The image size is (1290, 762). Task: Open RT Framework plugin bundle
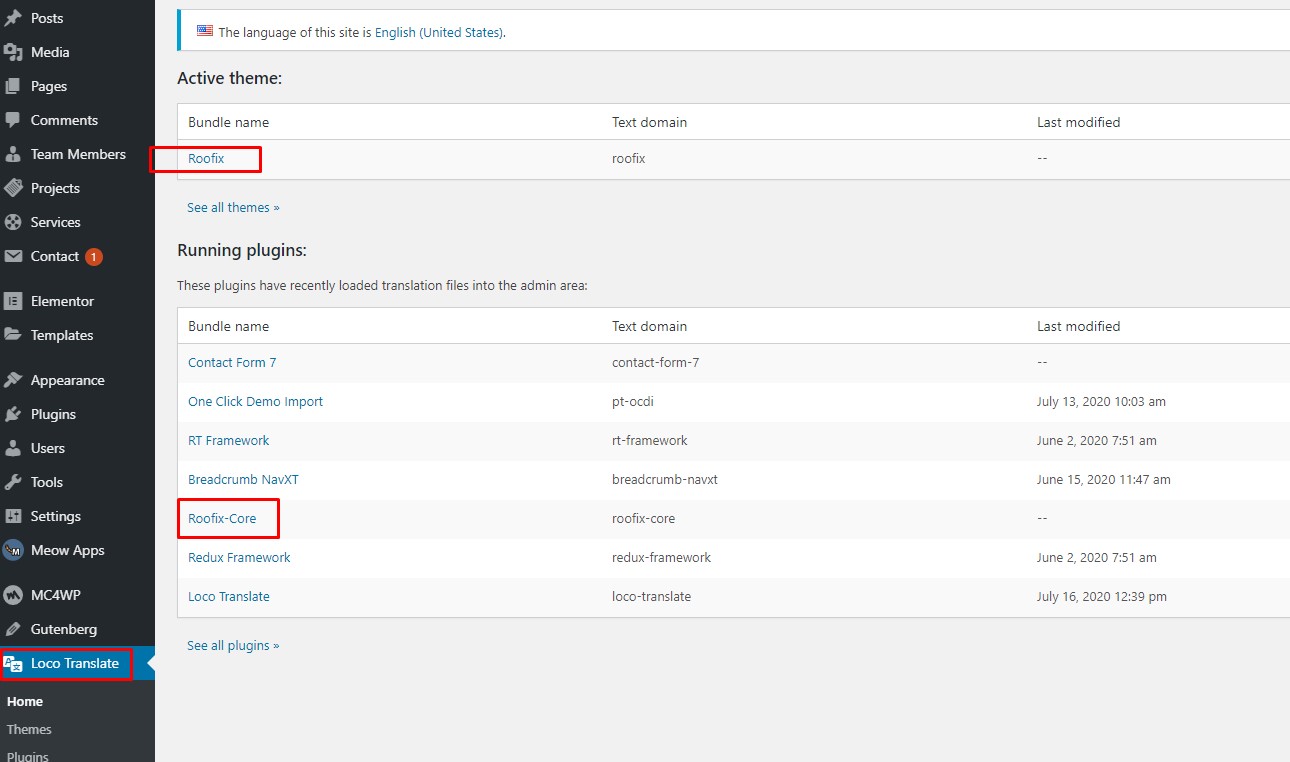(x=229, y=440)
